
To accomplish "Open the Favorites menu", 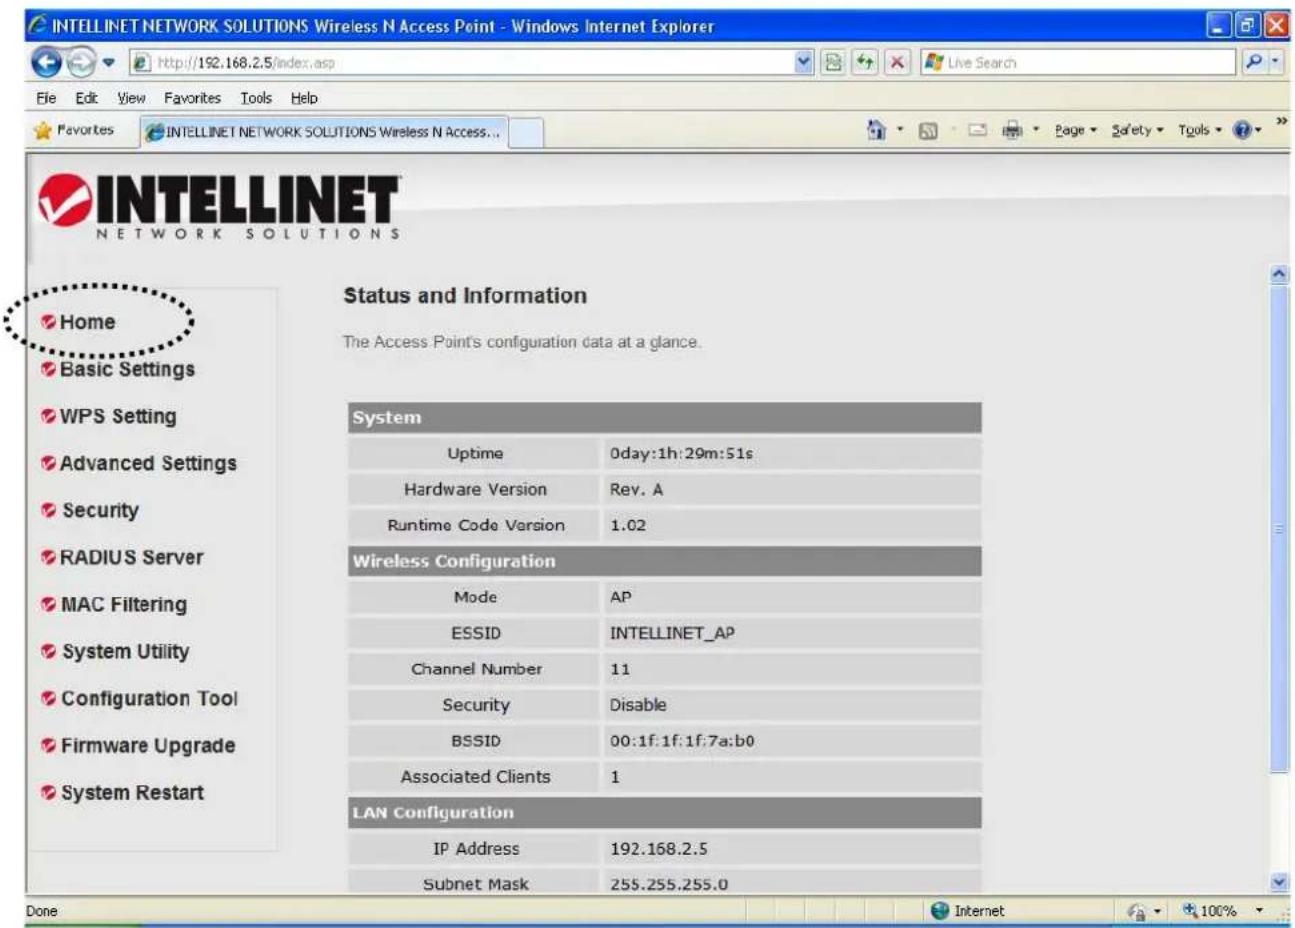I will pos(192,98).
